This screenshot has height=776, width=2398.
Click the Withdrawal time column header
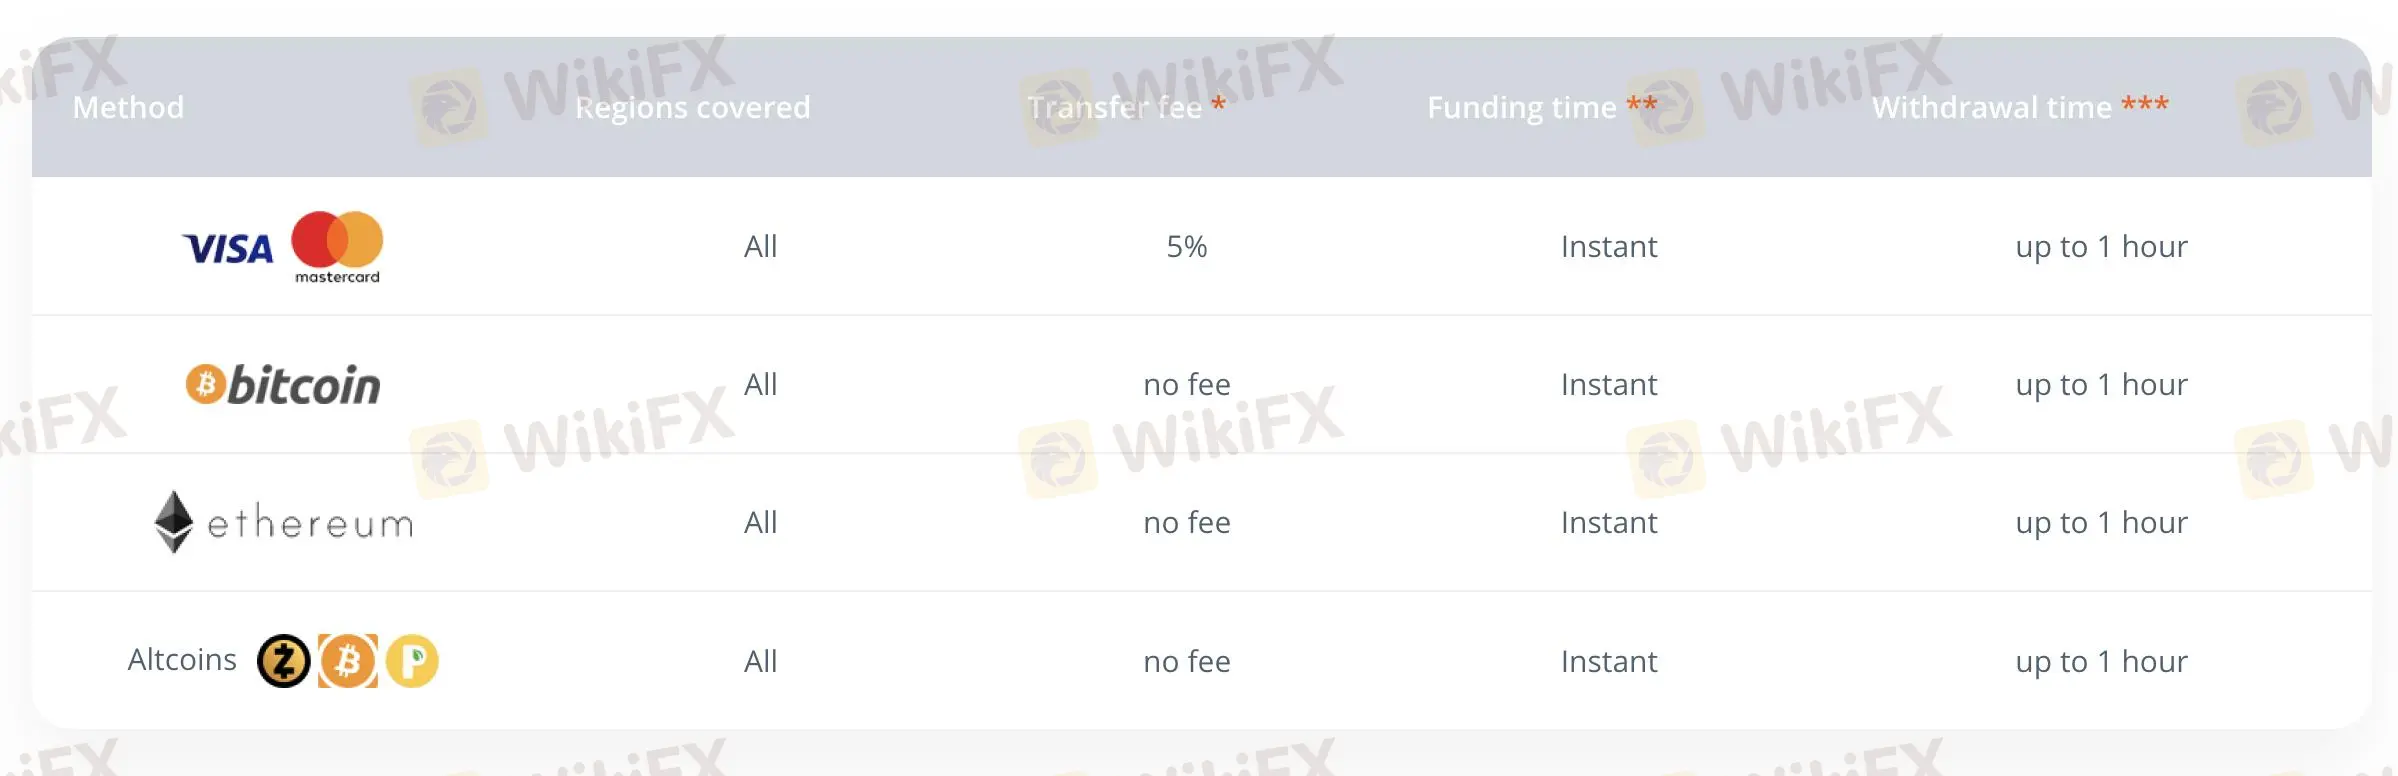(x=1991, y=107)
